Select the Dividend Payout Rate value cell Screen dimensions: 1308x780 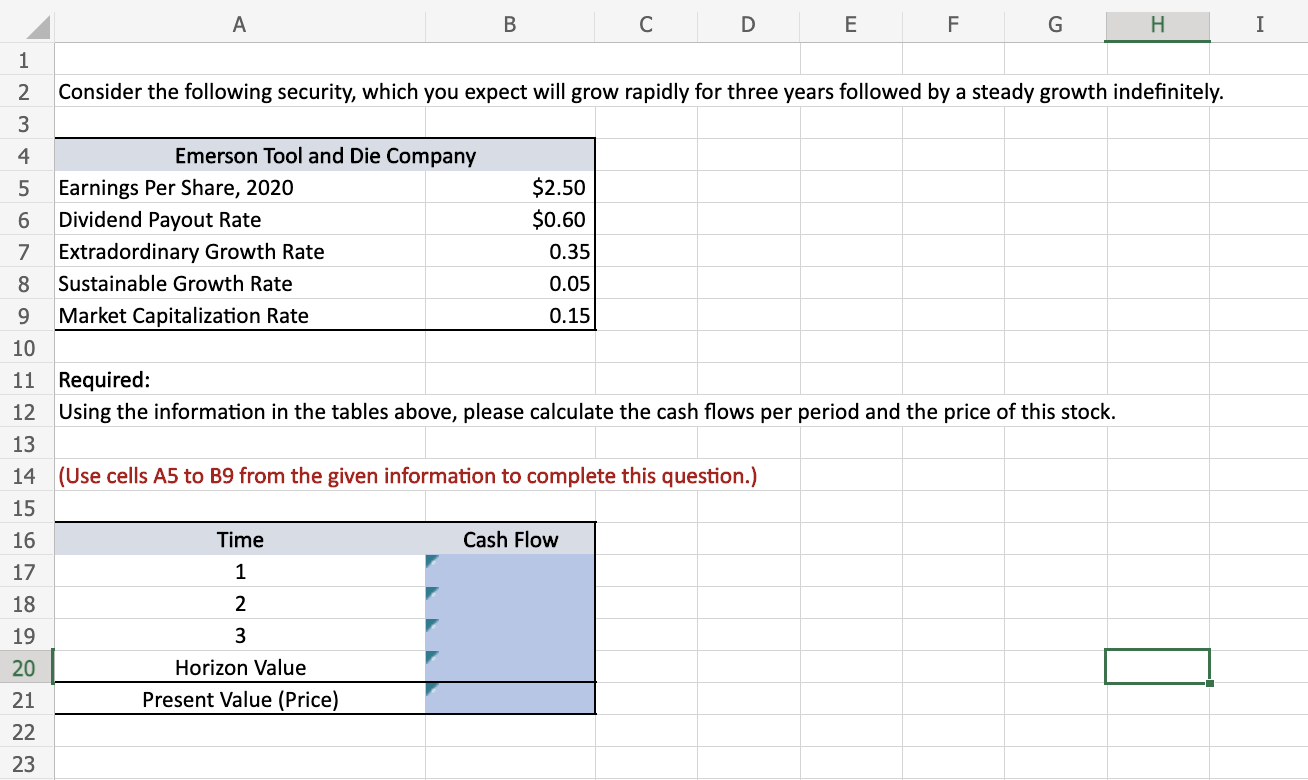tap(510, 219)
